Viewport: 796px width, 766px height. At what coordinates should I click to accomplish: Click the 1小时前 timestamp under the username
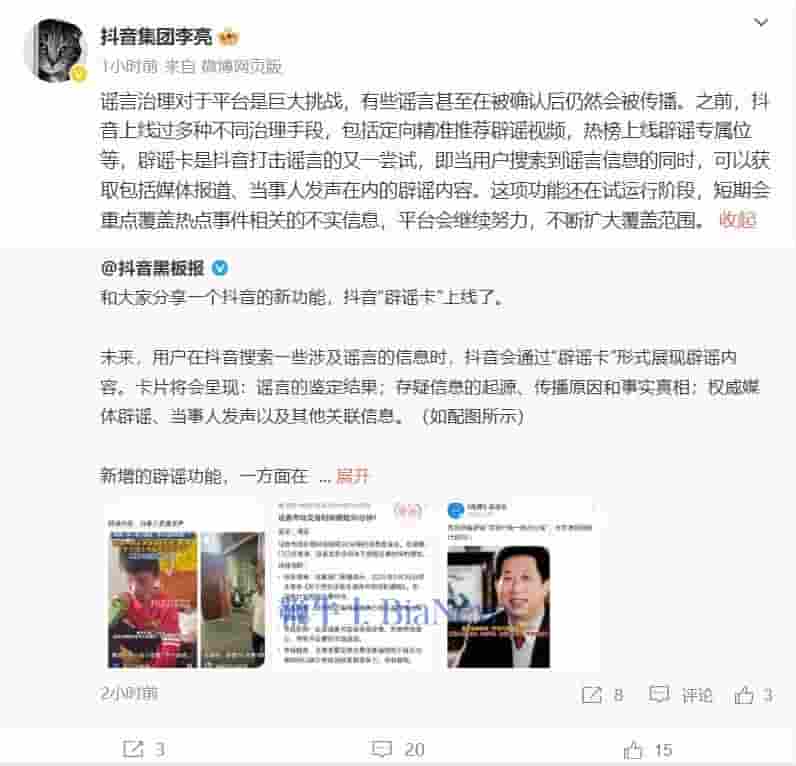(x=129, y=66)
